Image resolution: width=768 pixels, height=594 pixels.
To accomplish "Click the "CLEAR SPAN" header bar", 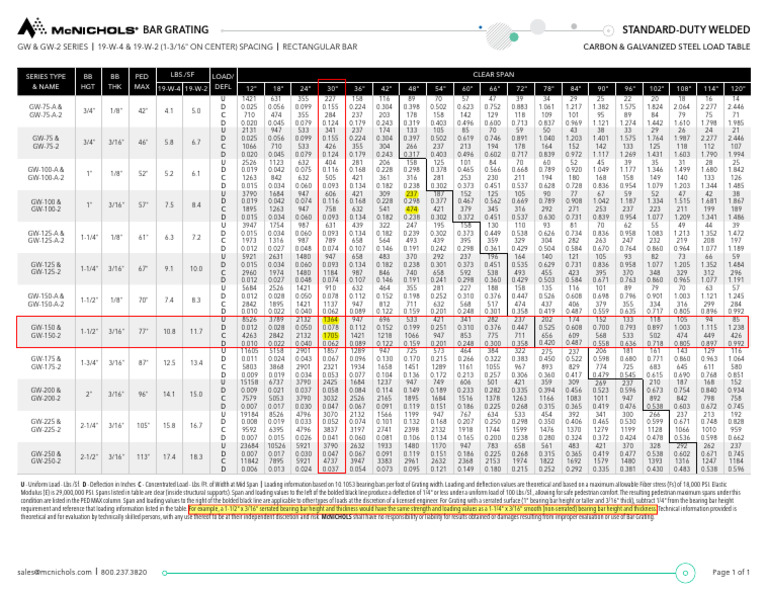I will pyautogui.click(x=494, y=75).
